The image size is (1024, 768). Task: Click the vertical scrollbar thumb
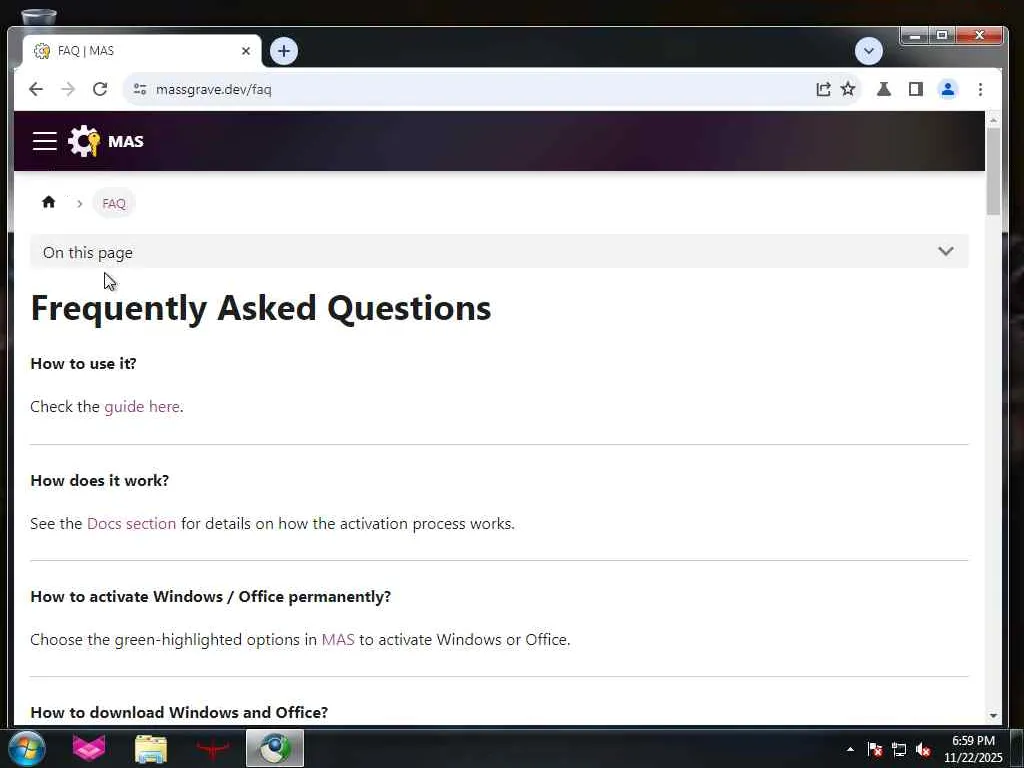(993, 171)
